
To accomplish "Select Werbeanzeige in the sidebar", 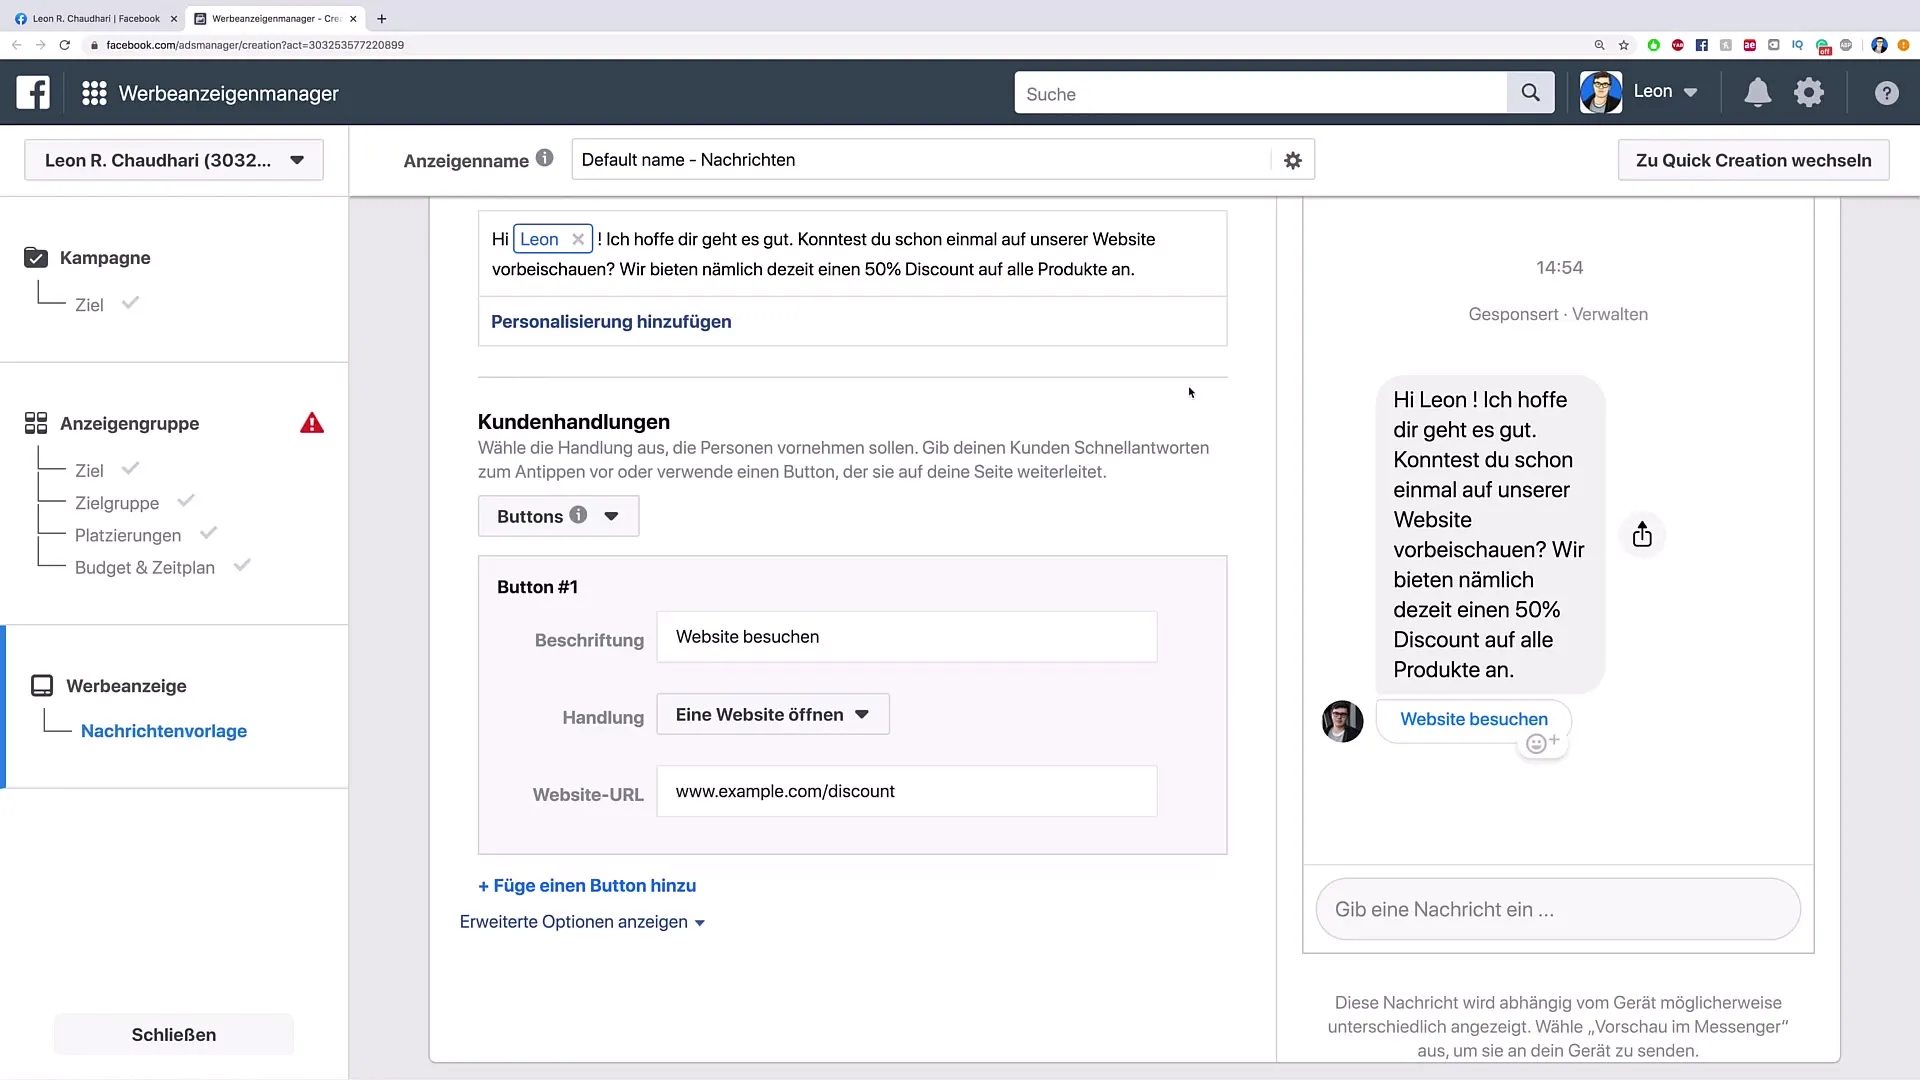I will point(126,686).
